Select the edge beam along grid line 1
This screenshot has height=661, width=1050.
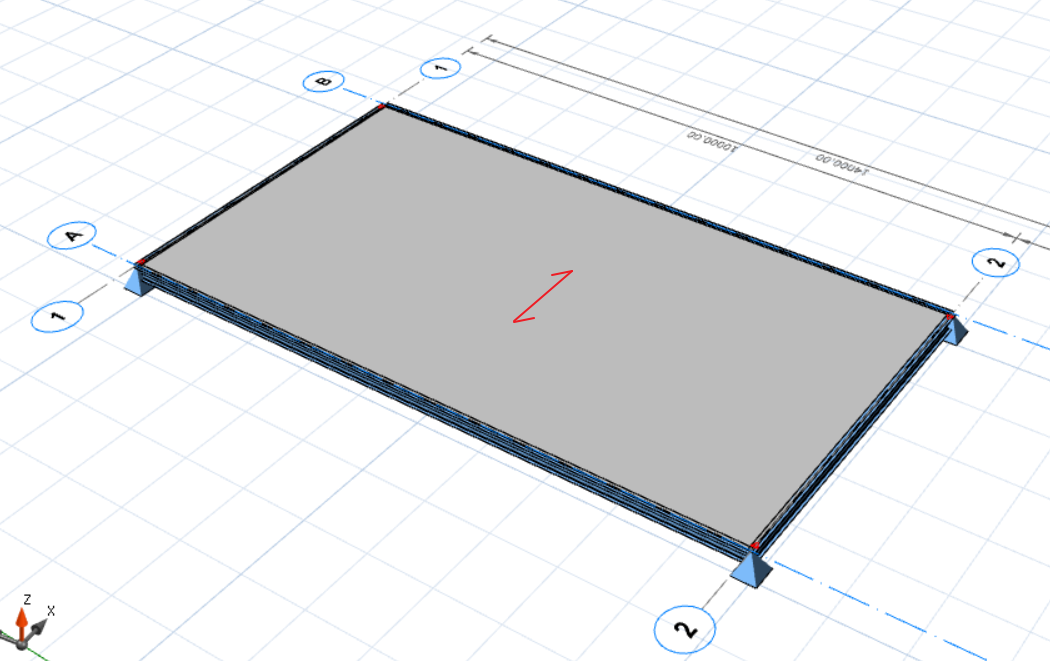click(260, 184)
